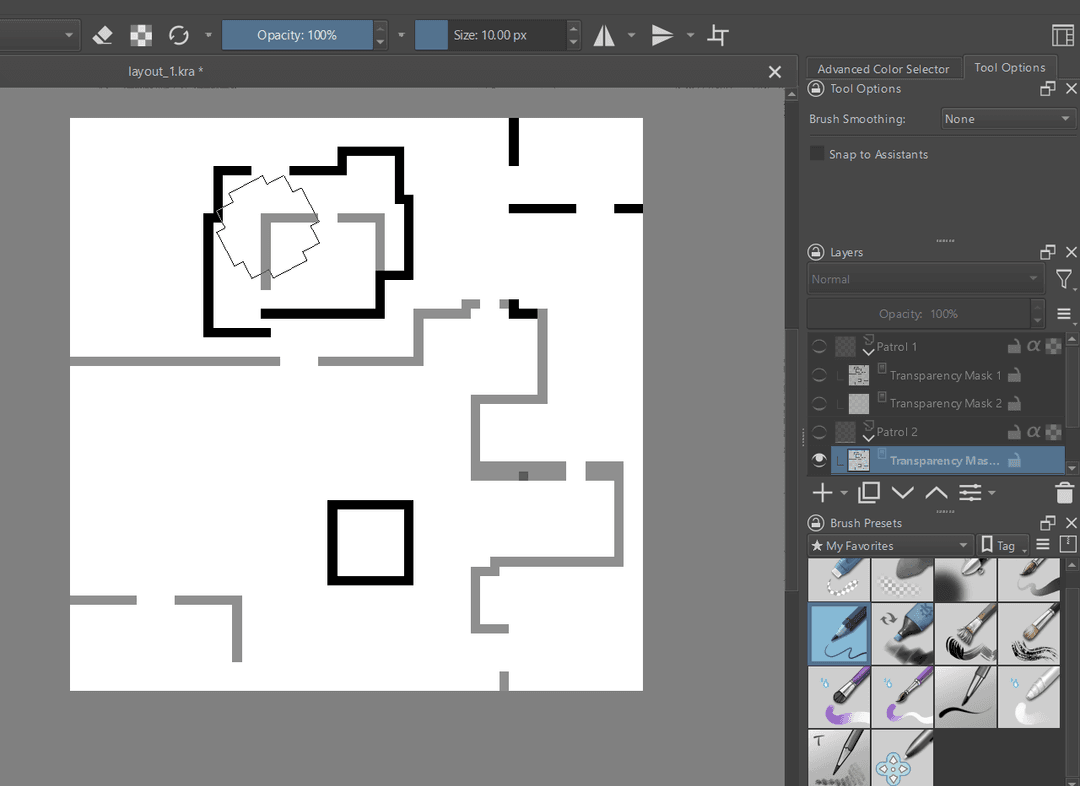Move selected layer up
Image resolution: width=1080 pixels, height=786 pixels.
coord(936,493)
